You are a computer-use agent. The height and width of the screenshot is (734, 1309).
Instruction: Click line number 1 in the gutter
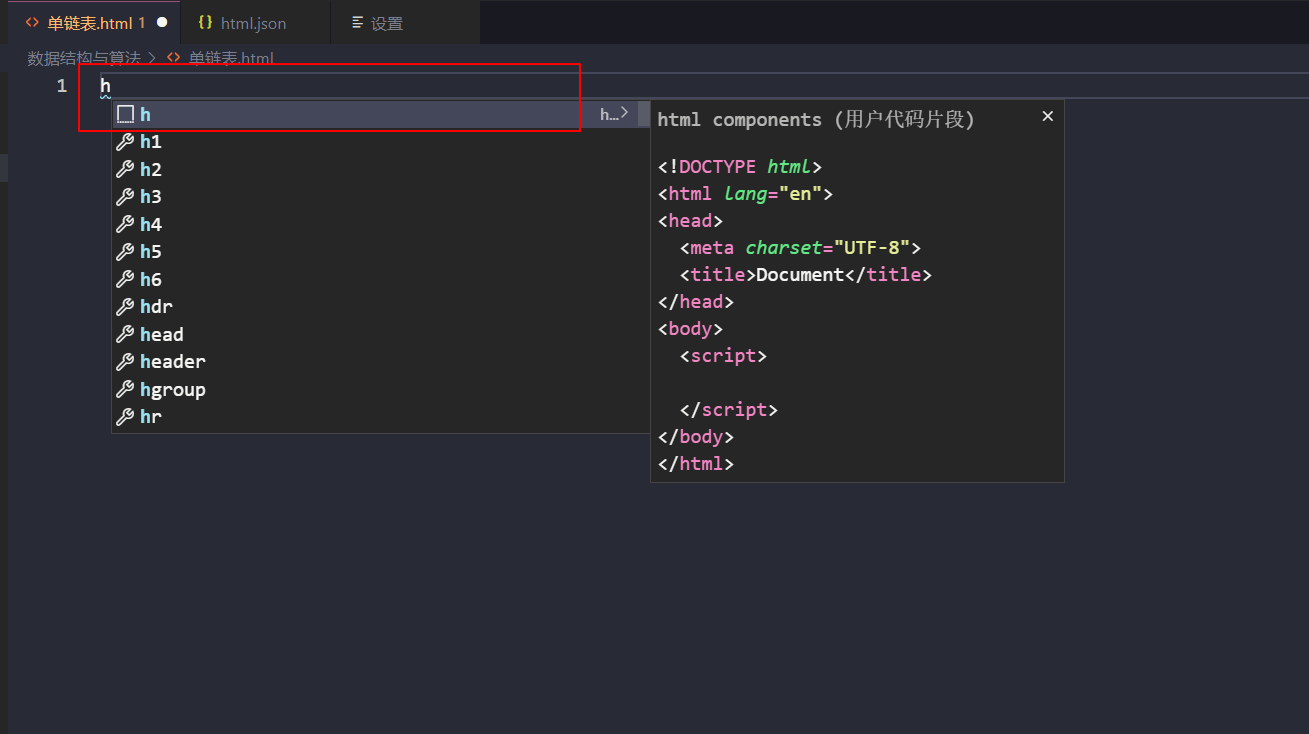click(x=62, y=86)
